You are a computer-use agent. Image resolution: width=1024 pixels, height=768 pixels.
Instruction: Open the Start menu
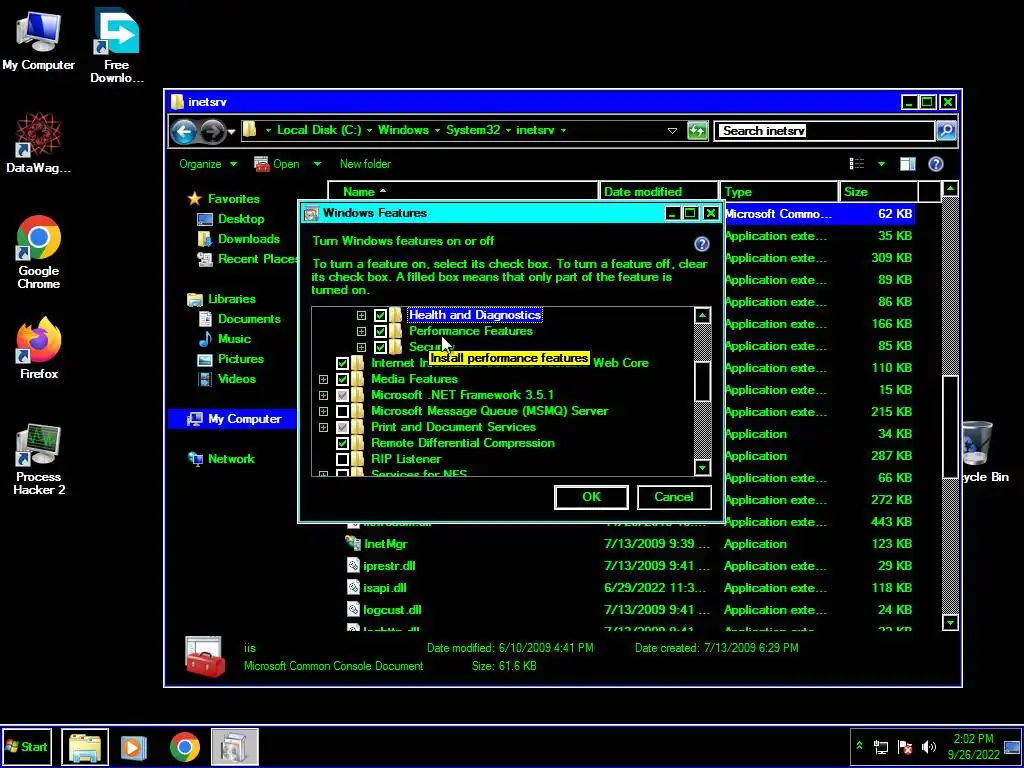click(x=26, y=747)
